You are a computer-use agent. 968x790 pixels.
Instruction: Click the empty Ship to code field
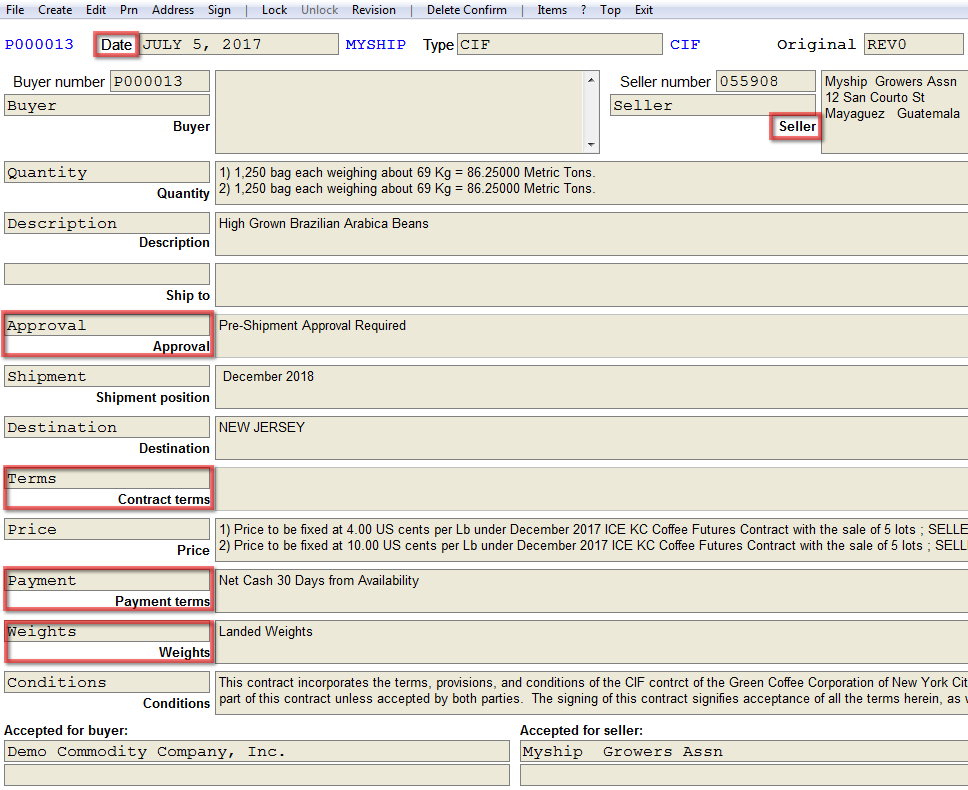click(107, 274)
